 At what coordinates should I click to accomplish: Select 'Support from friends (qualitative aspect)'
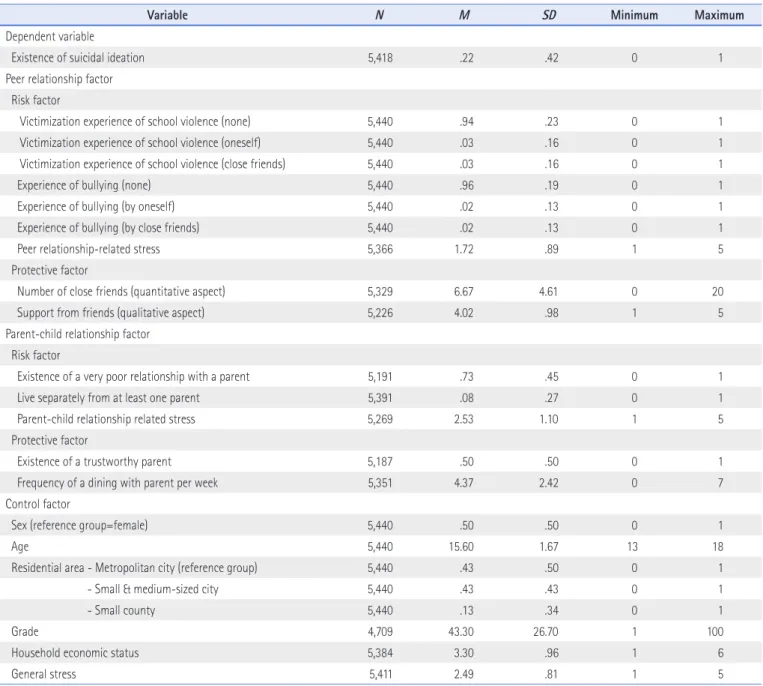(110, 313)
